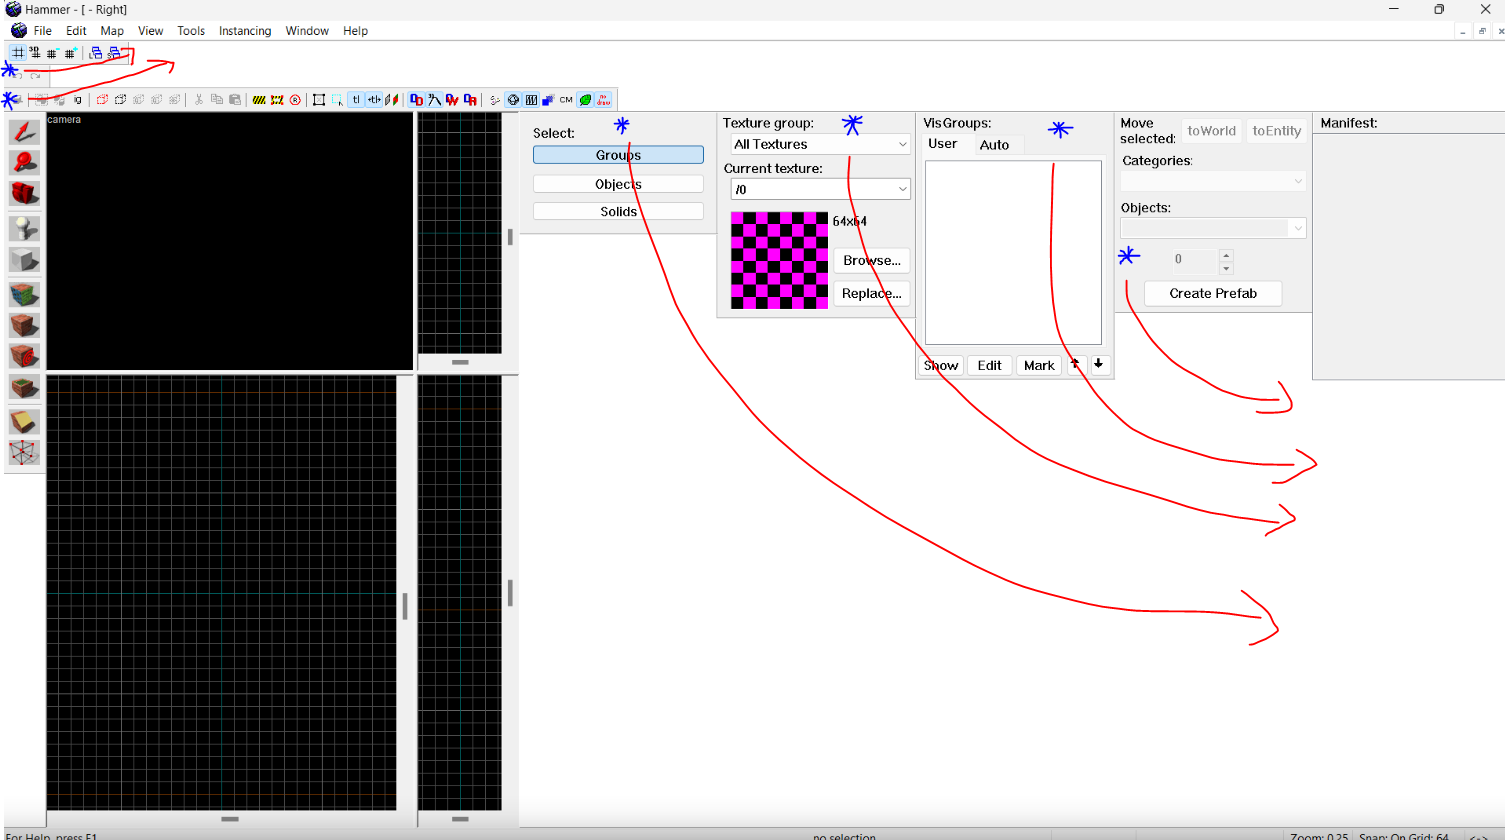Open the Tools menu
Viewport: 1505px width, 840px height.
click(191, 31)
